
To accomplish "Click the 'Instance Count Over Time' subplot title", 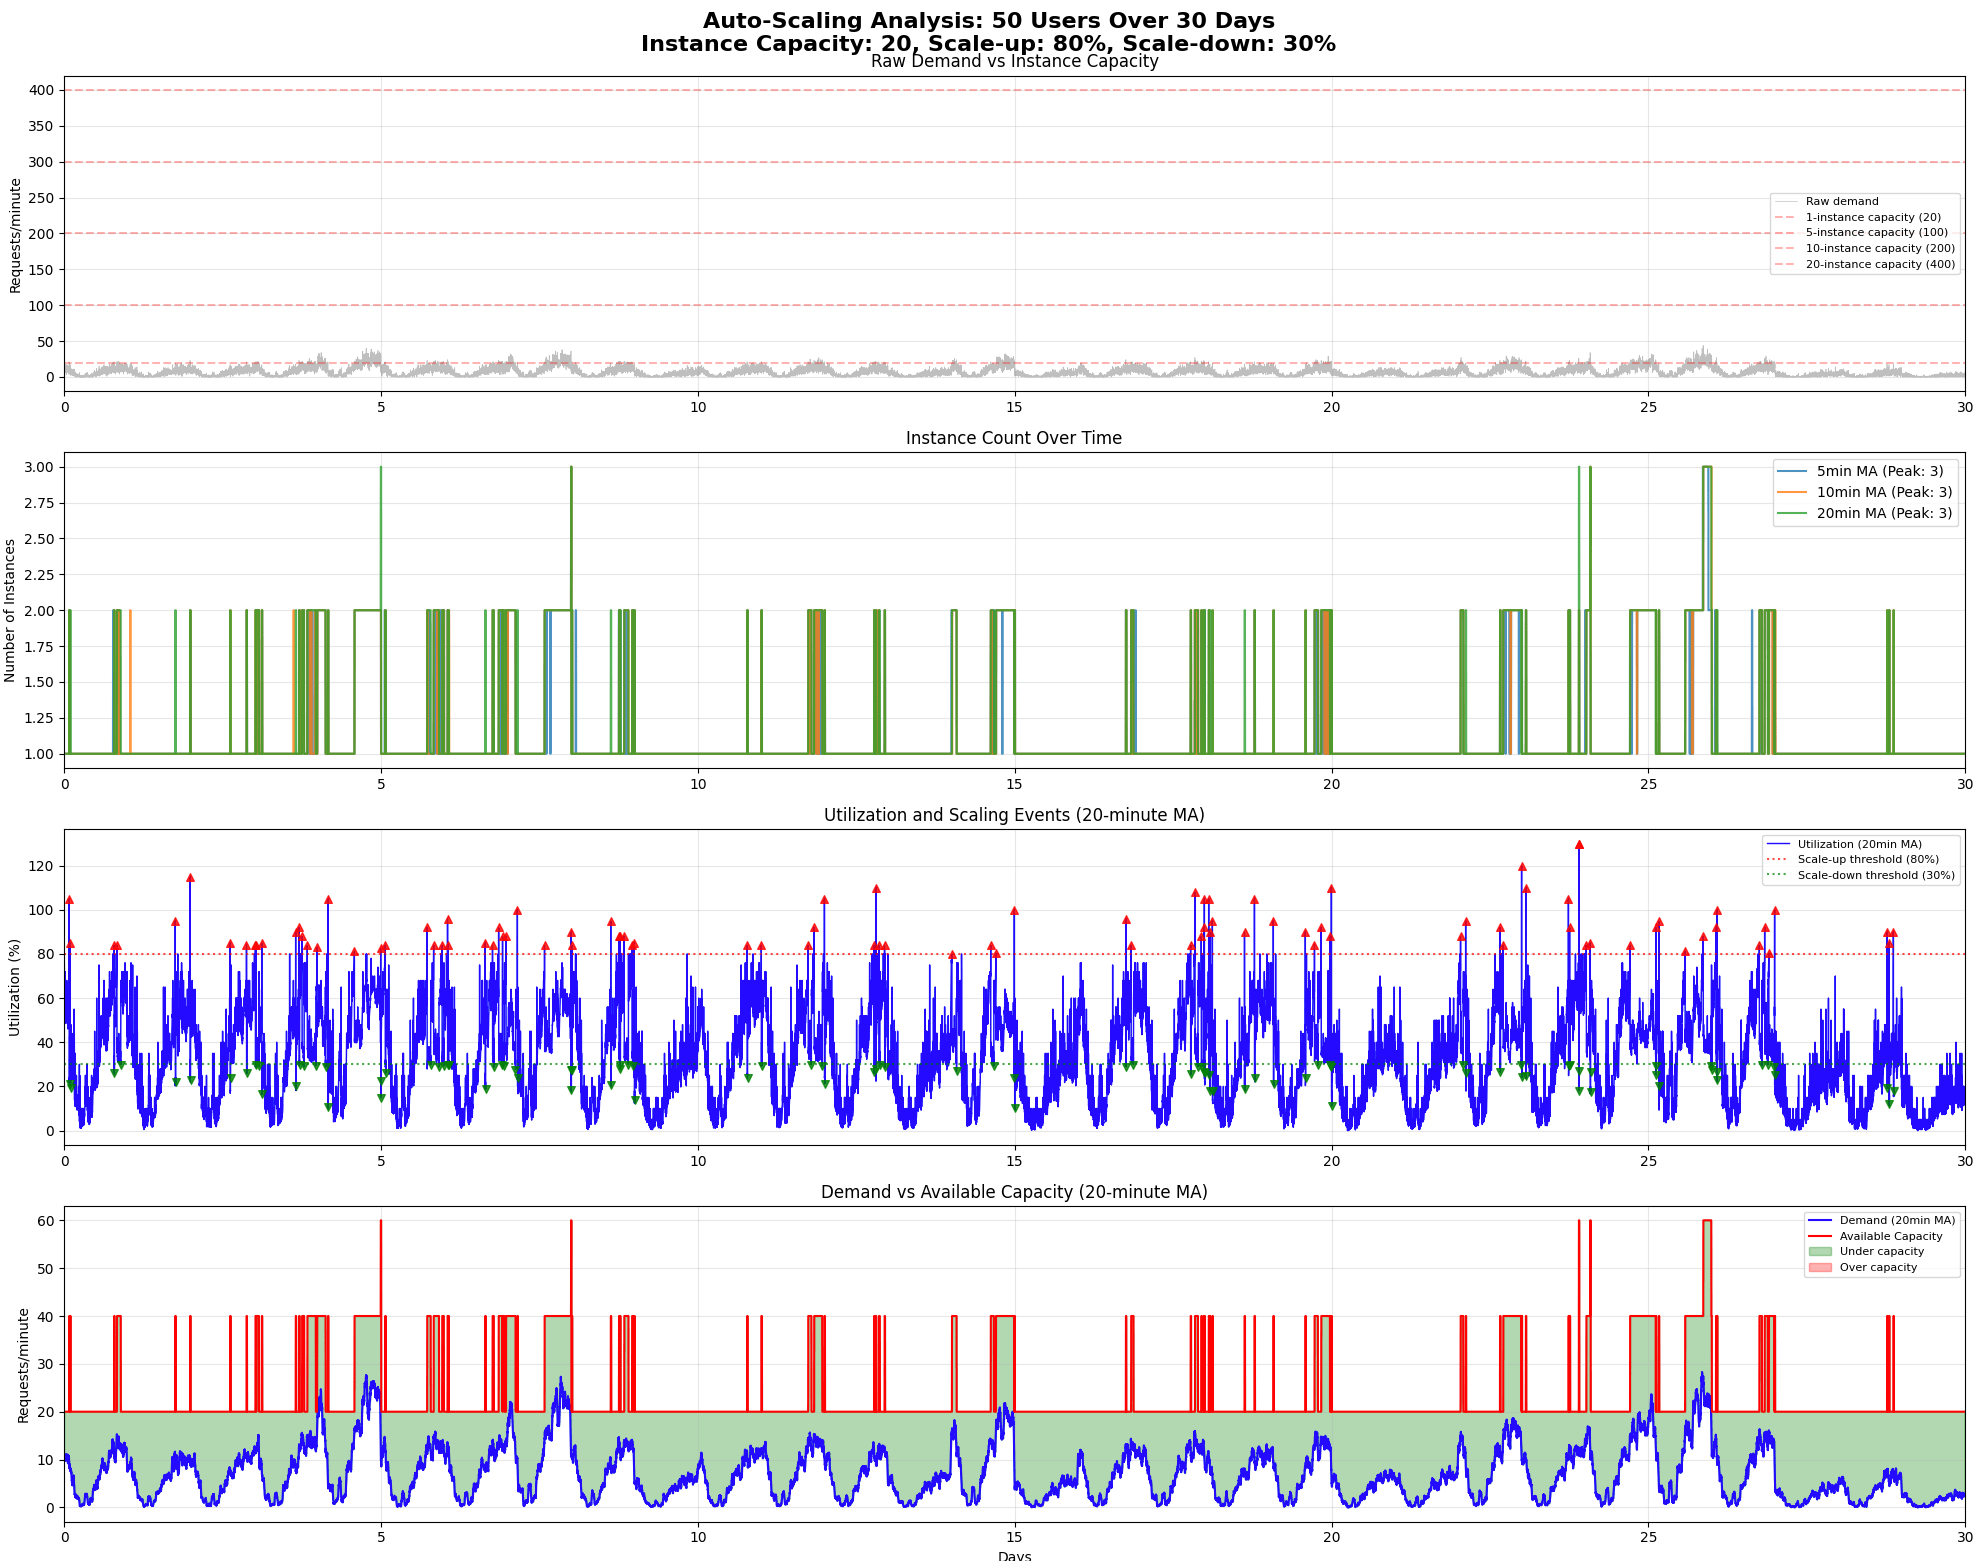I will click(x=1013, y=438).
